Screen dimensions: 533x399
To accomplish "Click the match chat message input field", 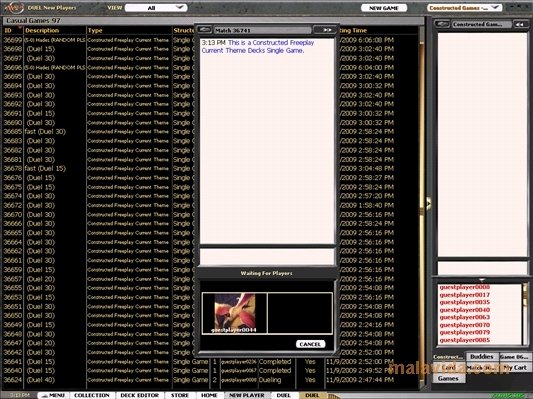I will (267, 256).
